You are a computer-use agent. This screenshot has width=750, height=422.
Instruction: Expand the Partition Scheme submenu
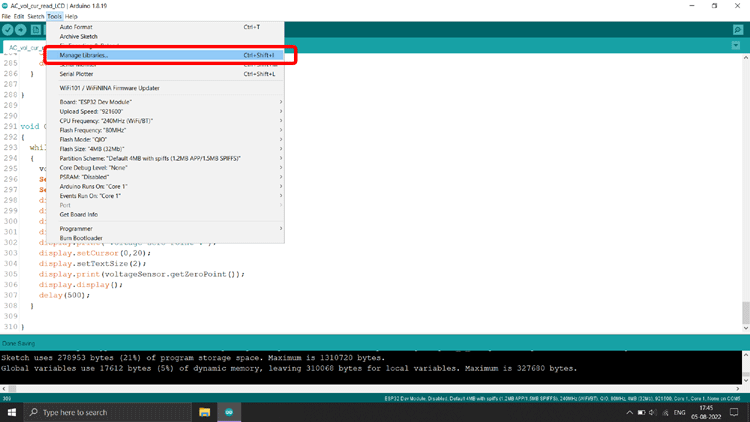pos(165,158)
